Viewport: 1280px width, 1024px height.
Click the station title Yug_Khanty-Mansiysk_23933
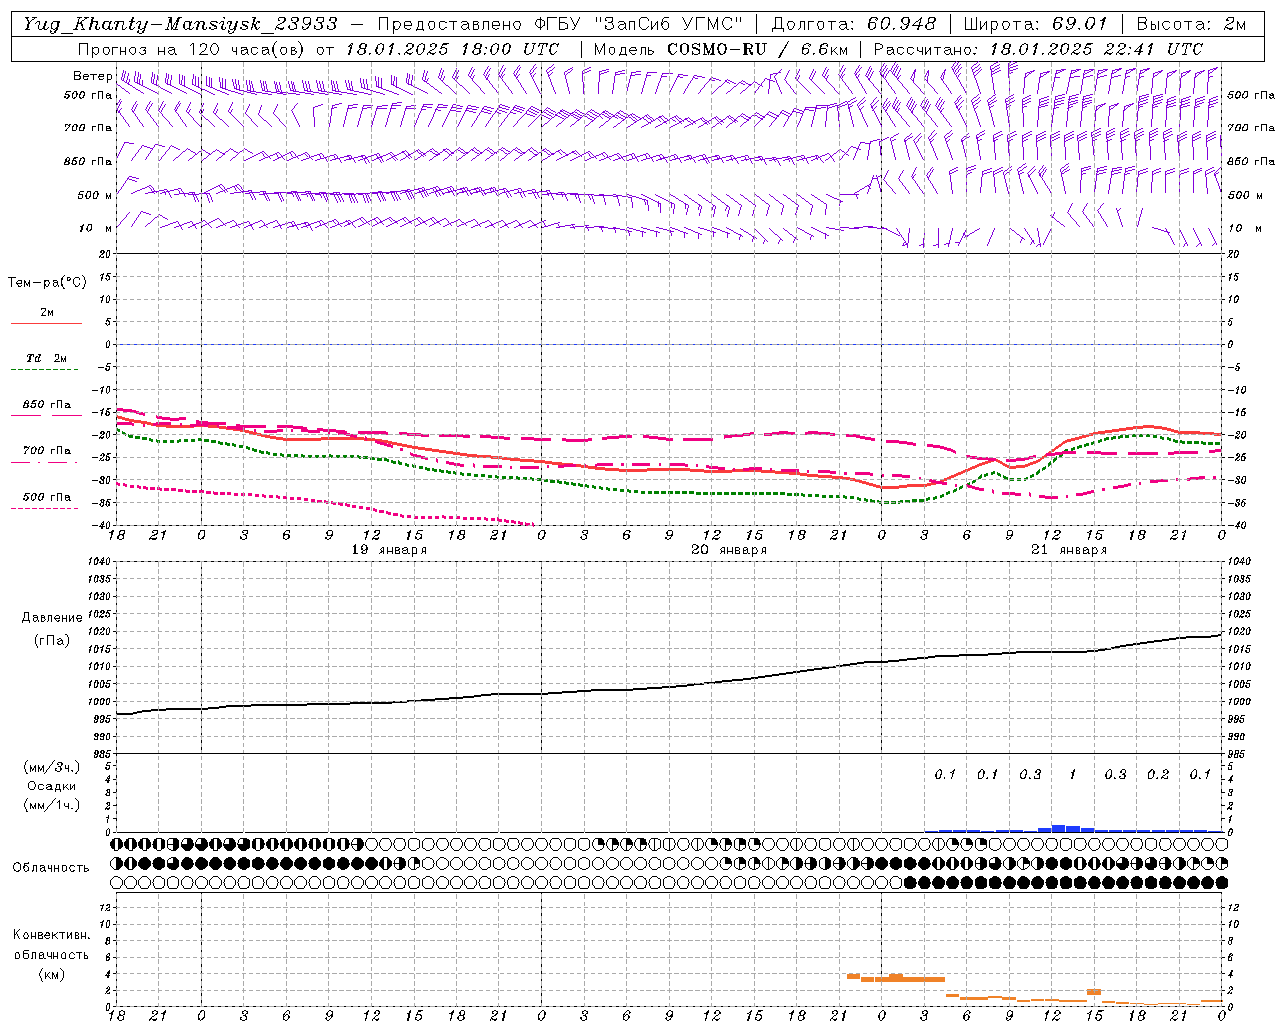[x=180, y=24]
